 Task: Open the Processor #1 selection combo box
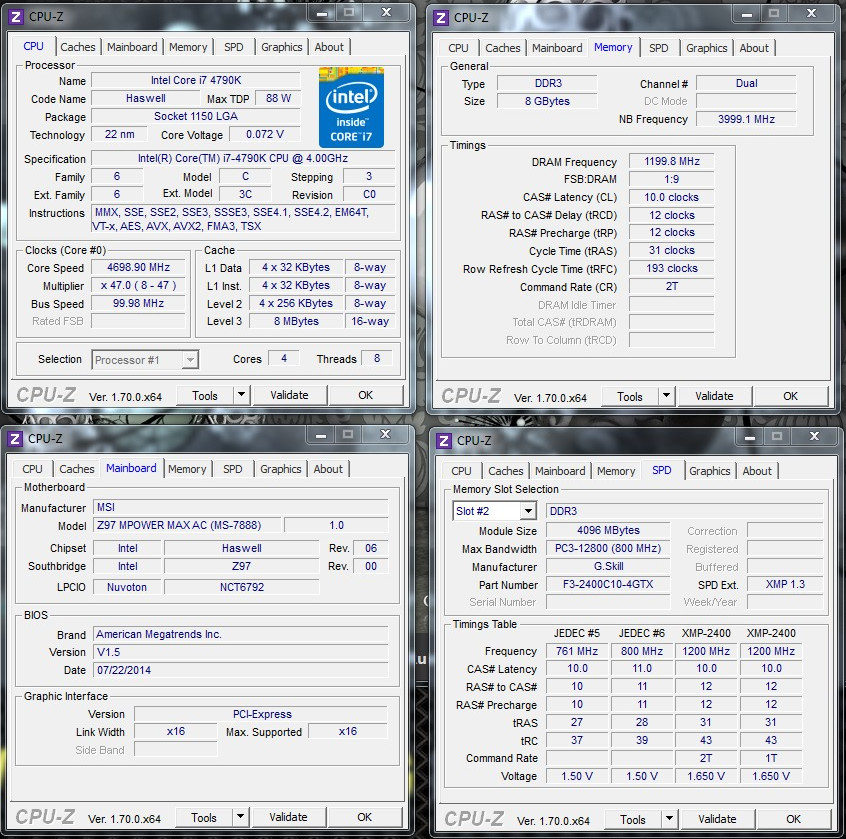(x=146, y=360)
